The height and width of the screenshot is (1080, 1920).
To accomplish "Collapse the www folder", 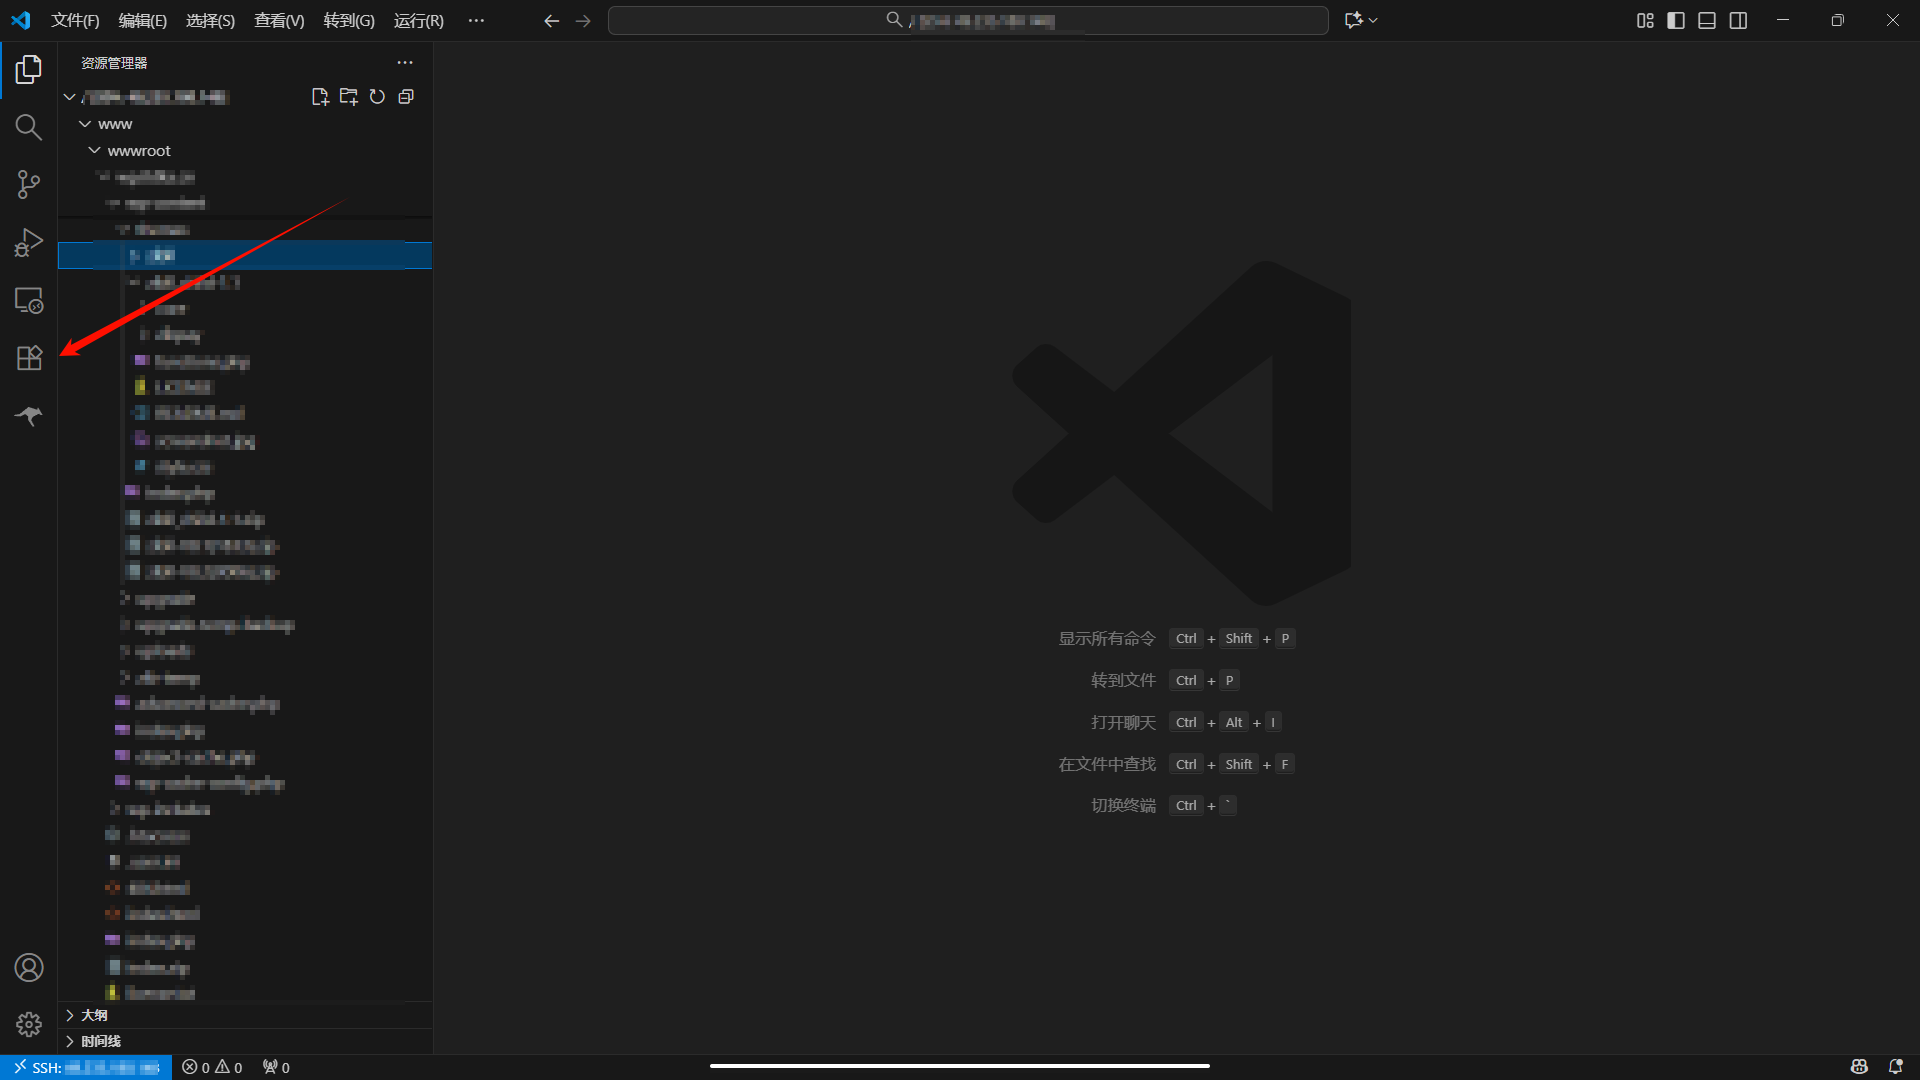I will click(115, 124).
